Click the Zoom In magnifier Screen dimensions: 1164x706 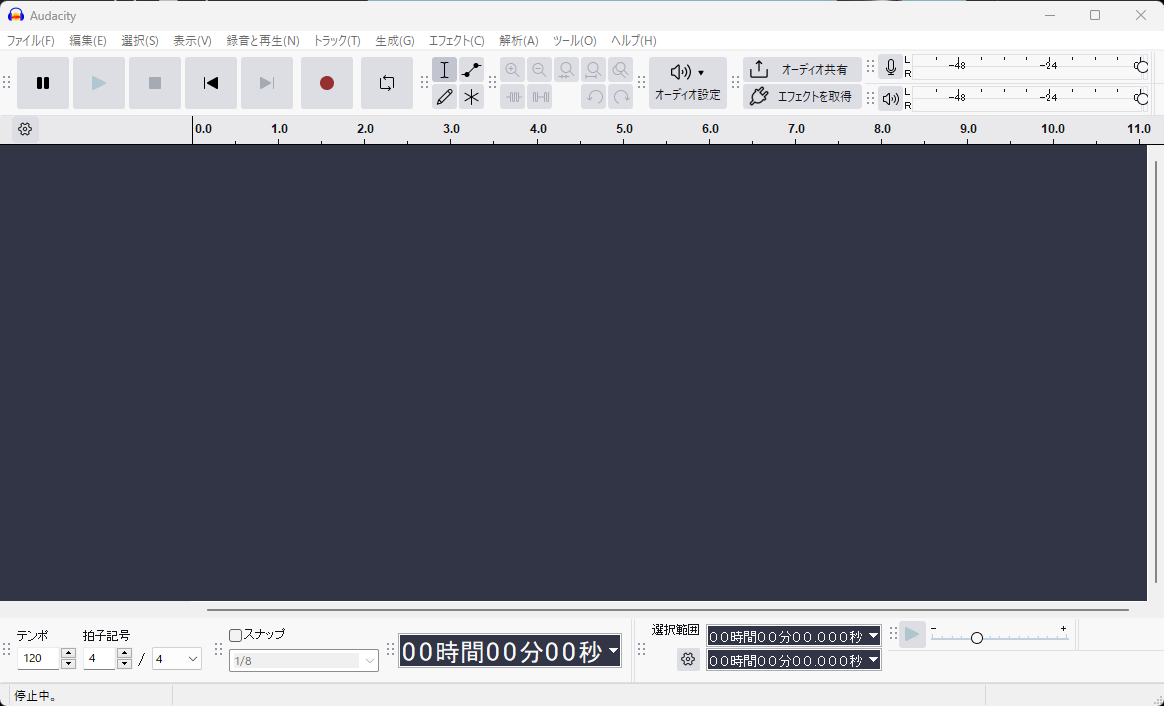point(512,70)
